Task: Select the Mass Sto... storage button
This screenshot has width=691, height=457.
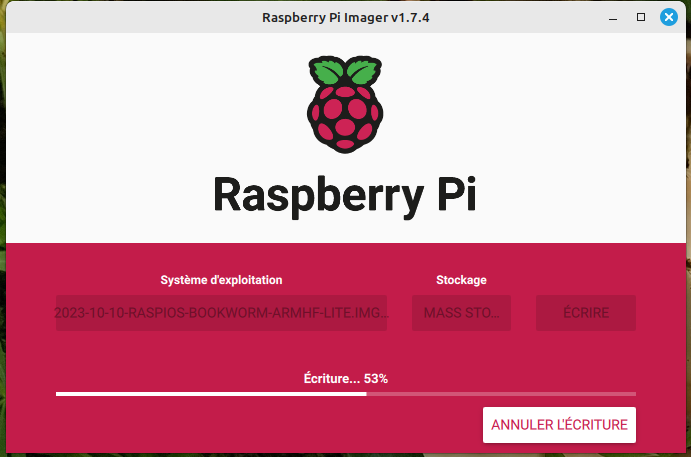Action: pos(461,313)
